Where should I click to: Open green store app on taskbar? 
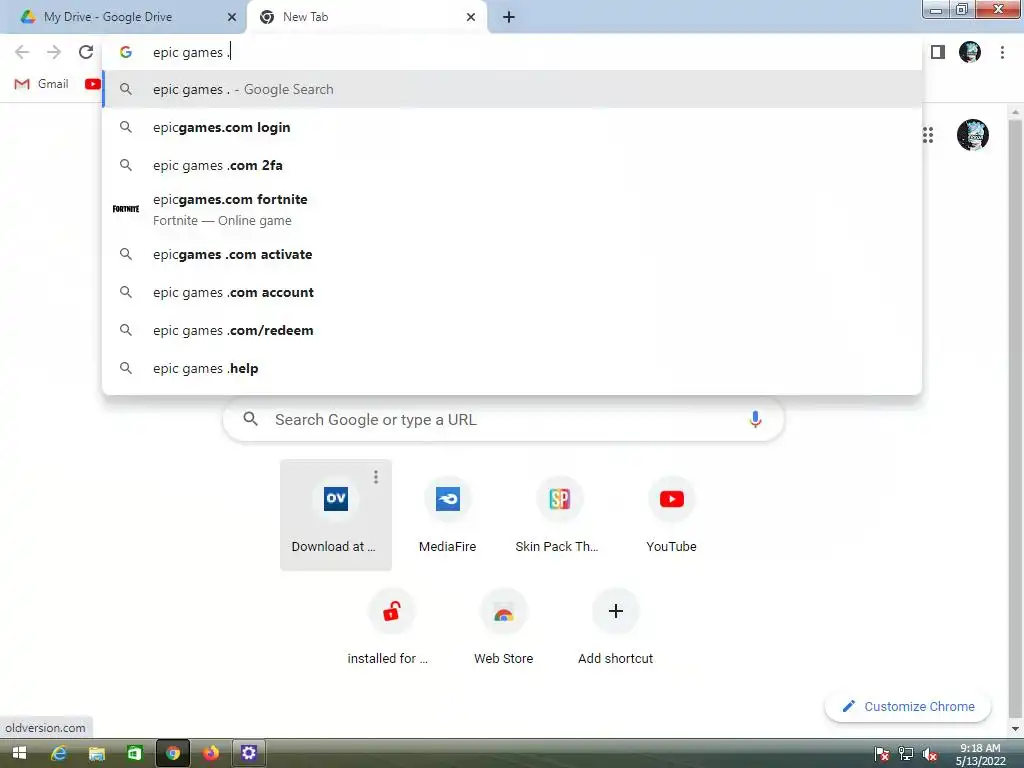135,754
